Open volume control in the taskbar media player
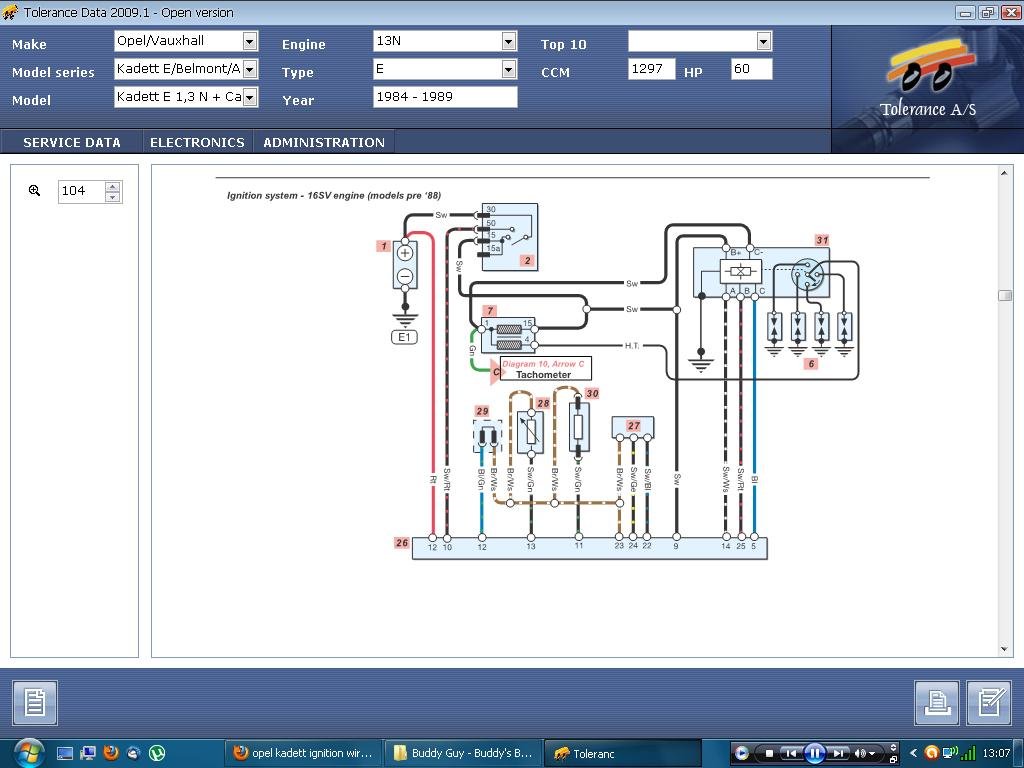 point(864,753)
